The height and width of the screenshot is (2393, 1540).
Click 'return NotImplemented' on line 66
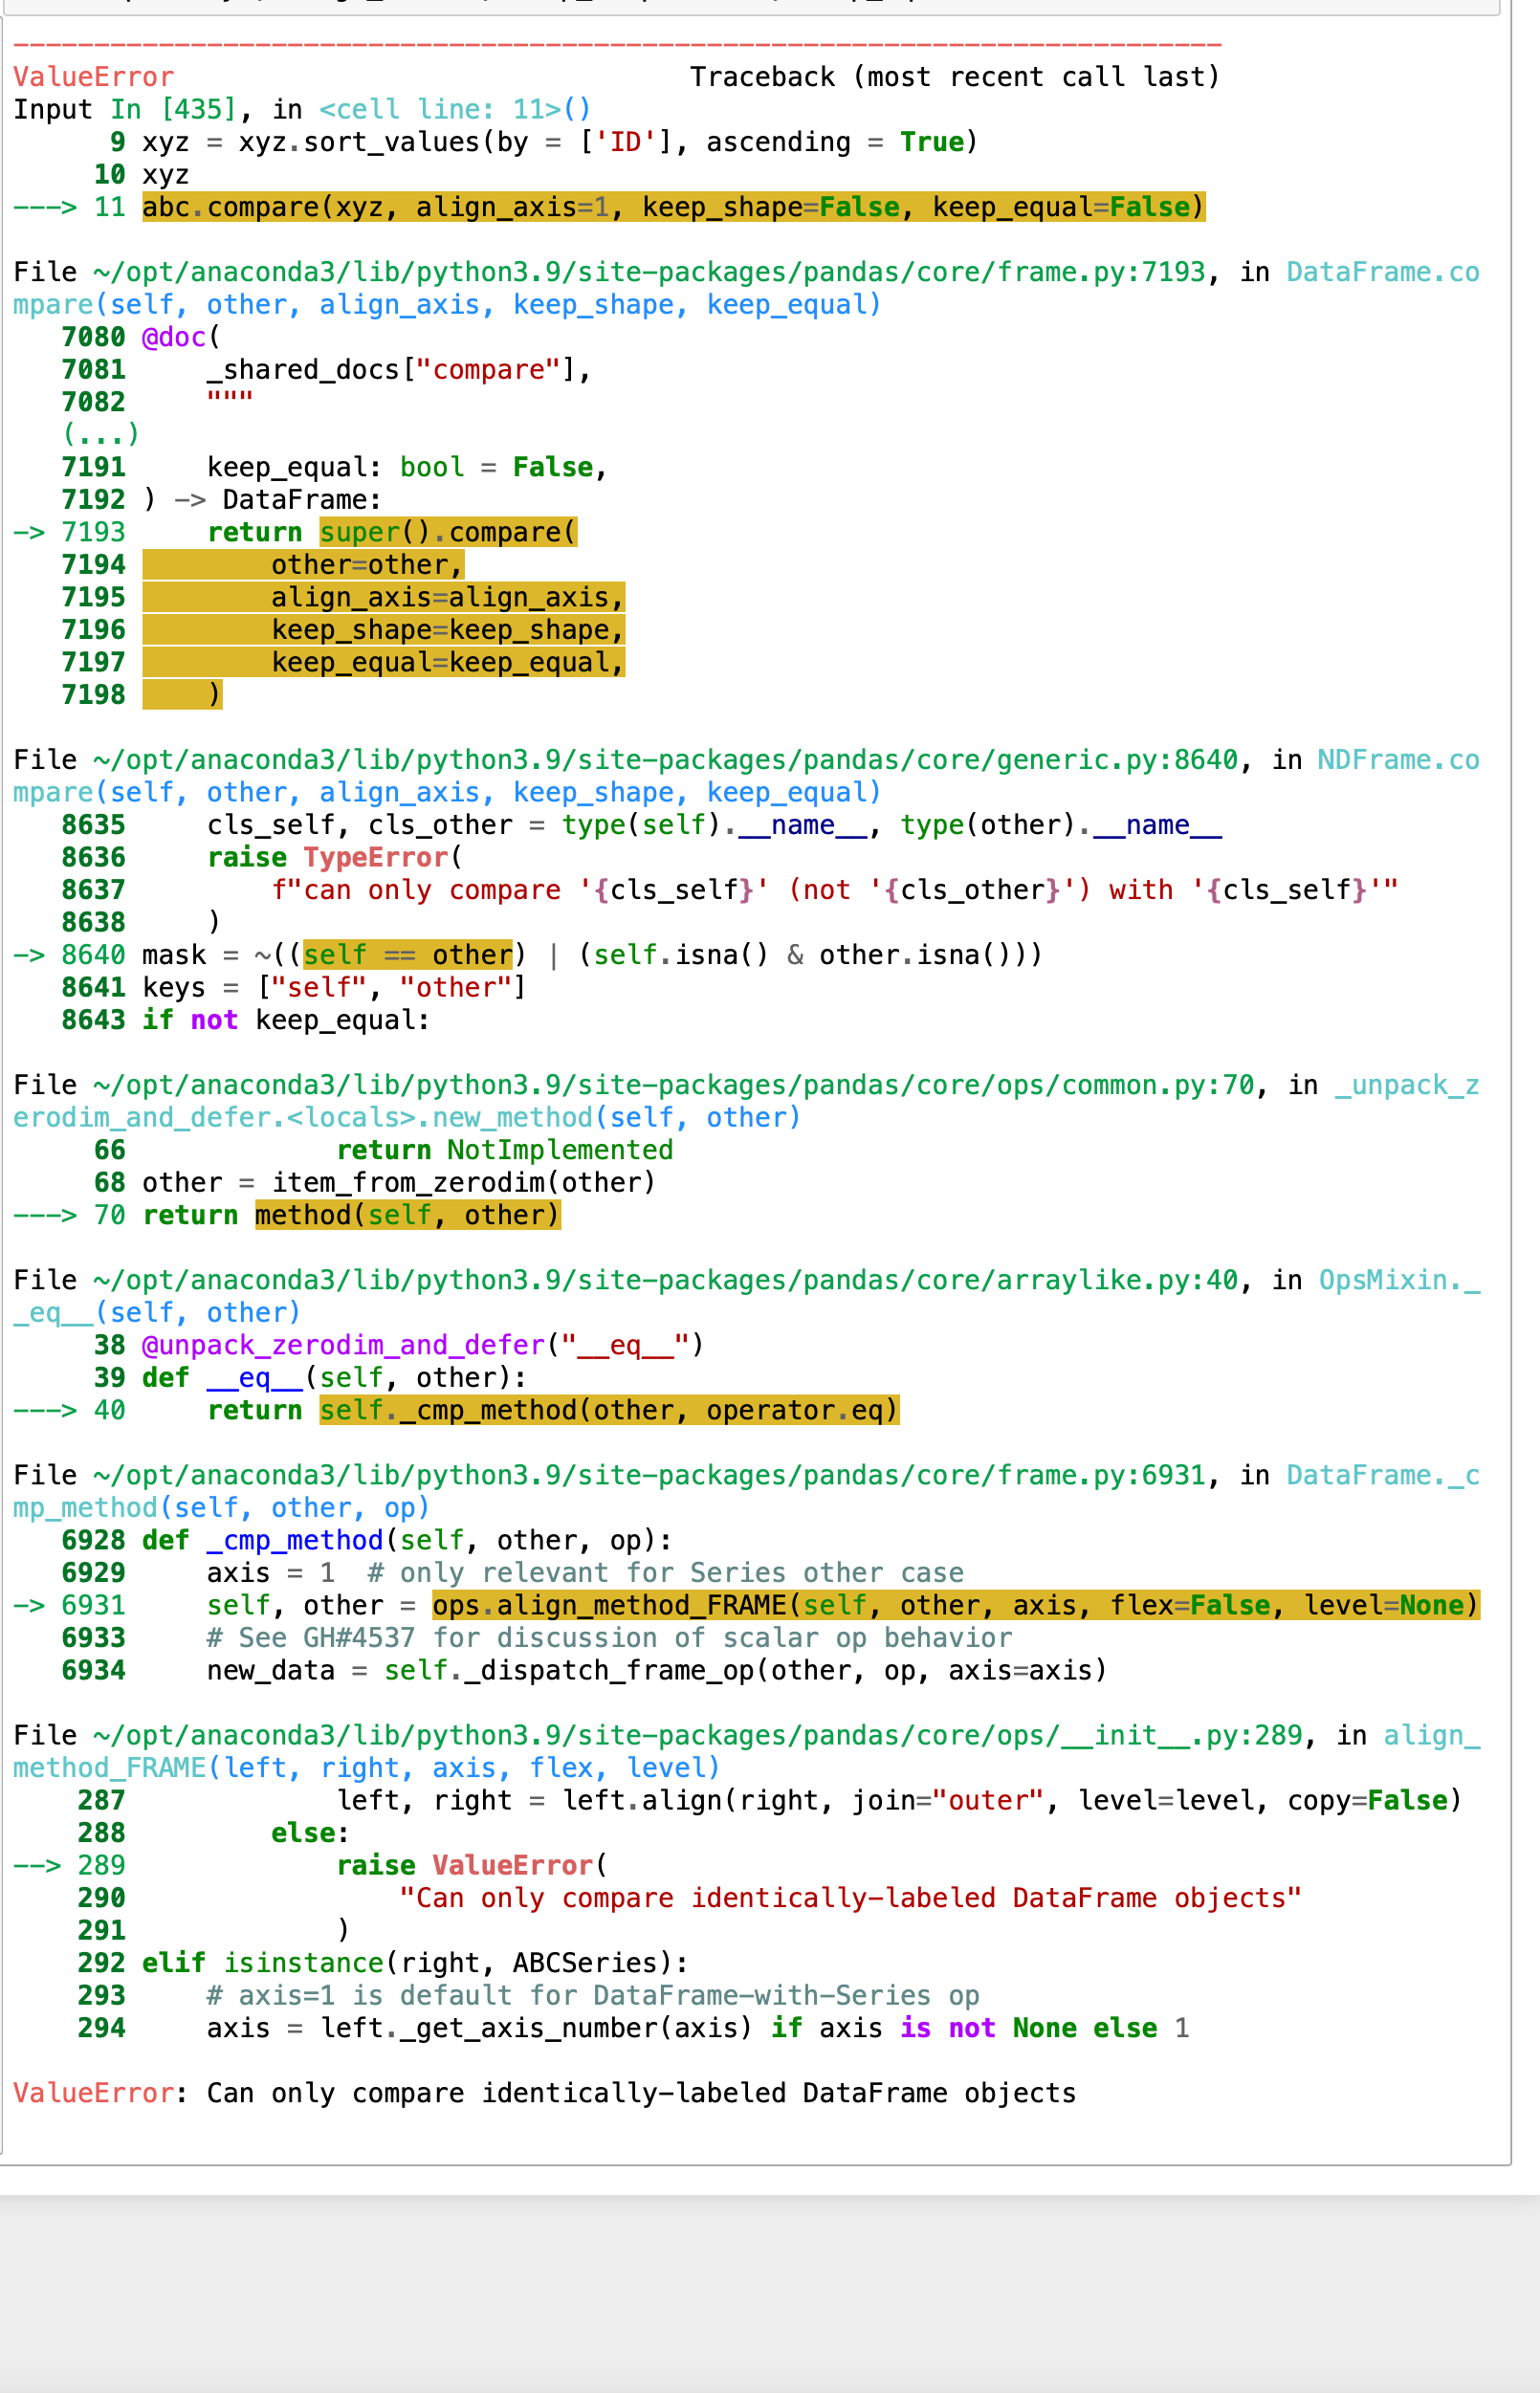pyautogui.click(x=505, y=1150)
